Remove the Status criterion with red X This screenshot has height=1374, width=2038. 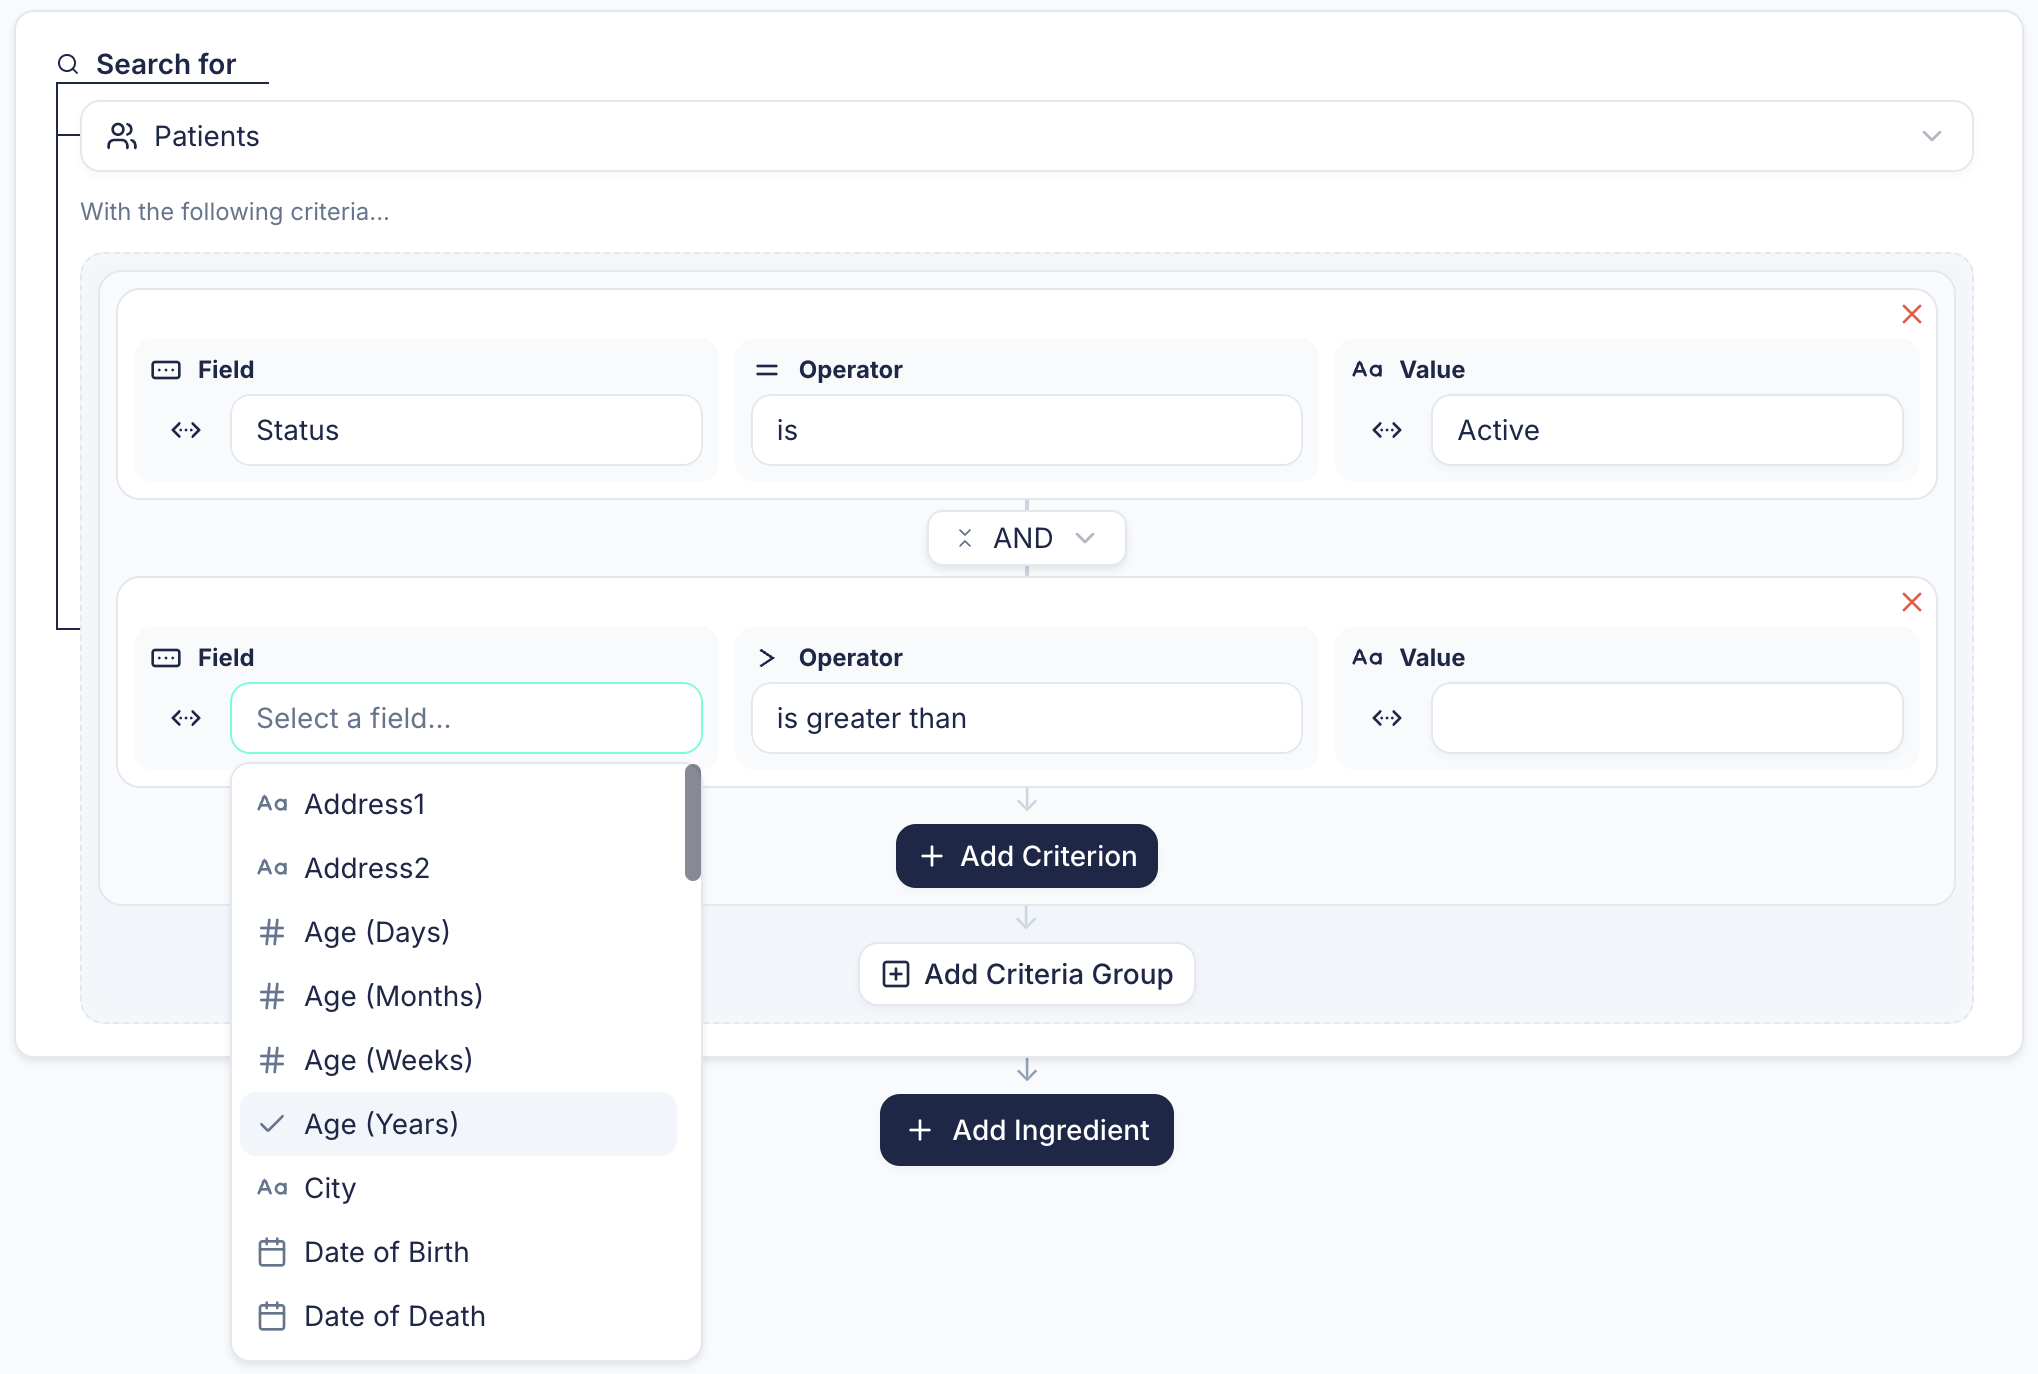tap(1911, 314)
